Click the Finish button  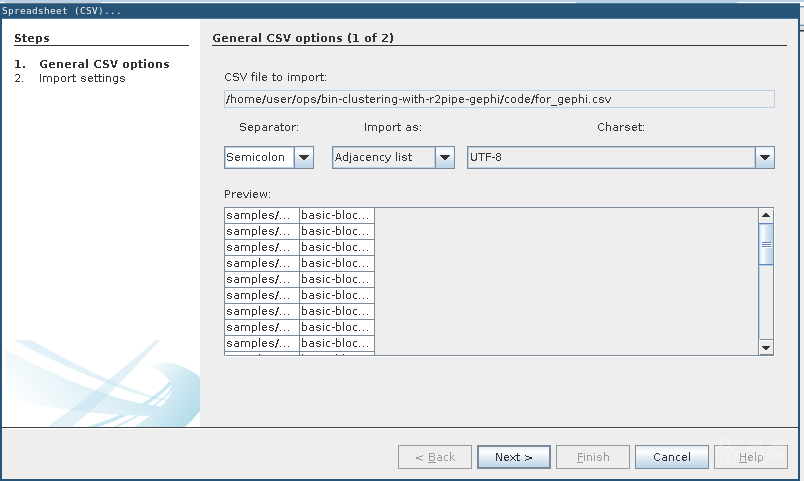click(x=593, y=457)
